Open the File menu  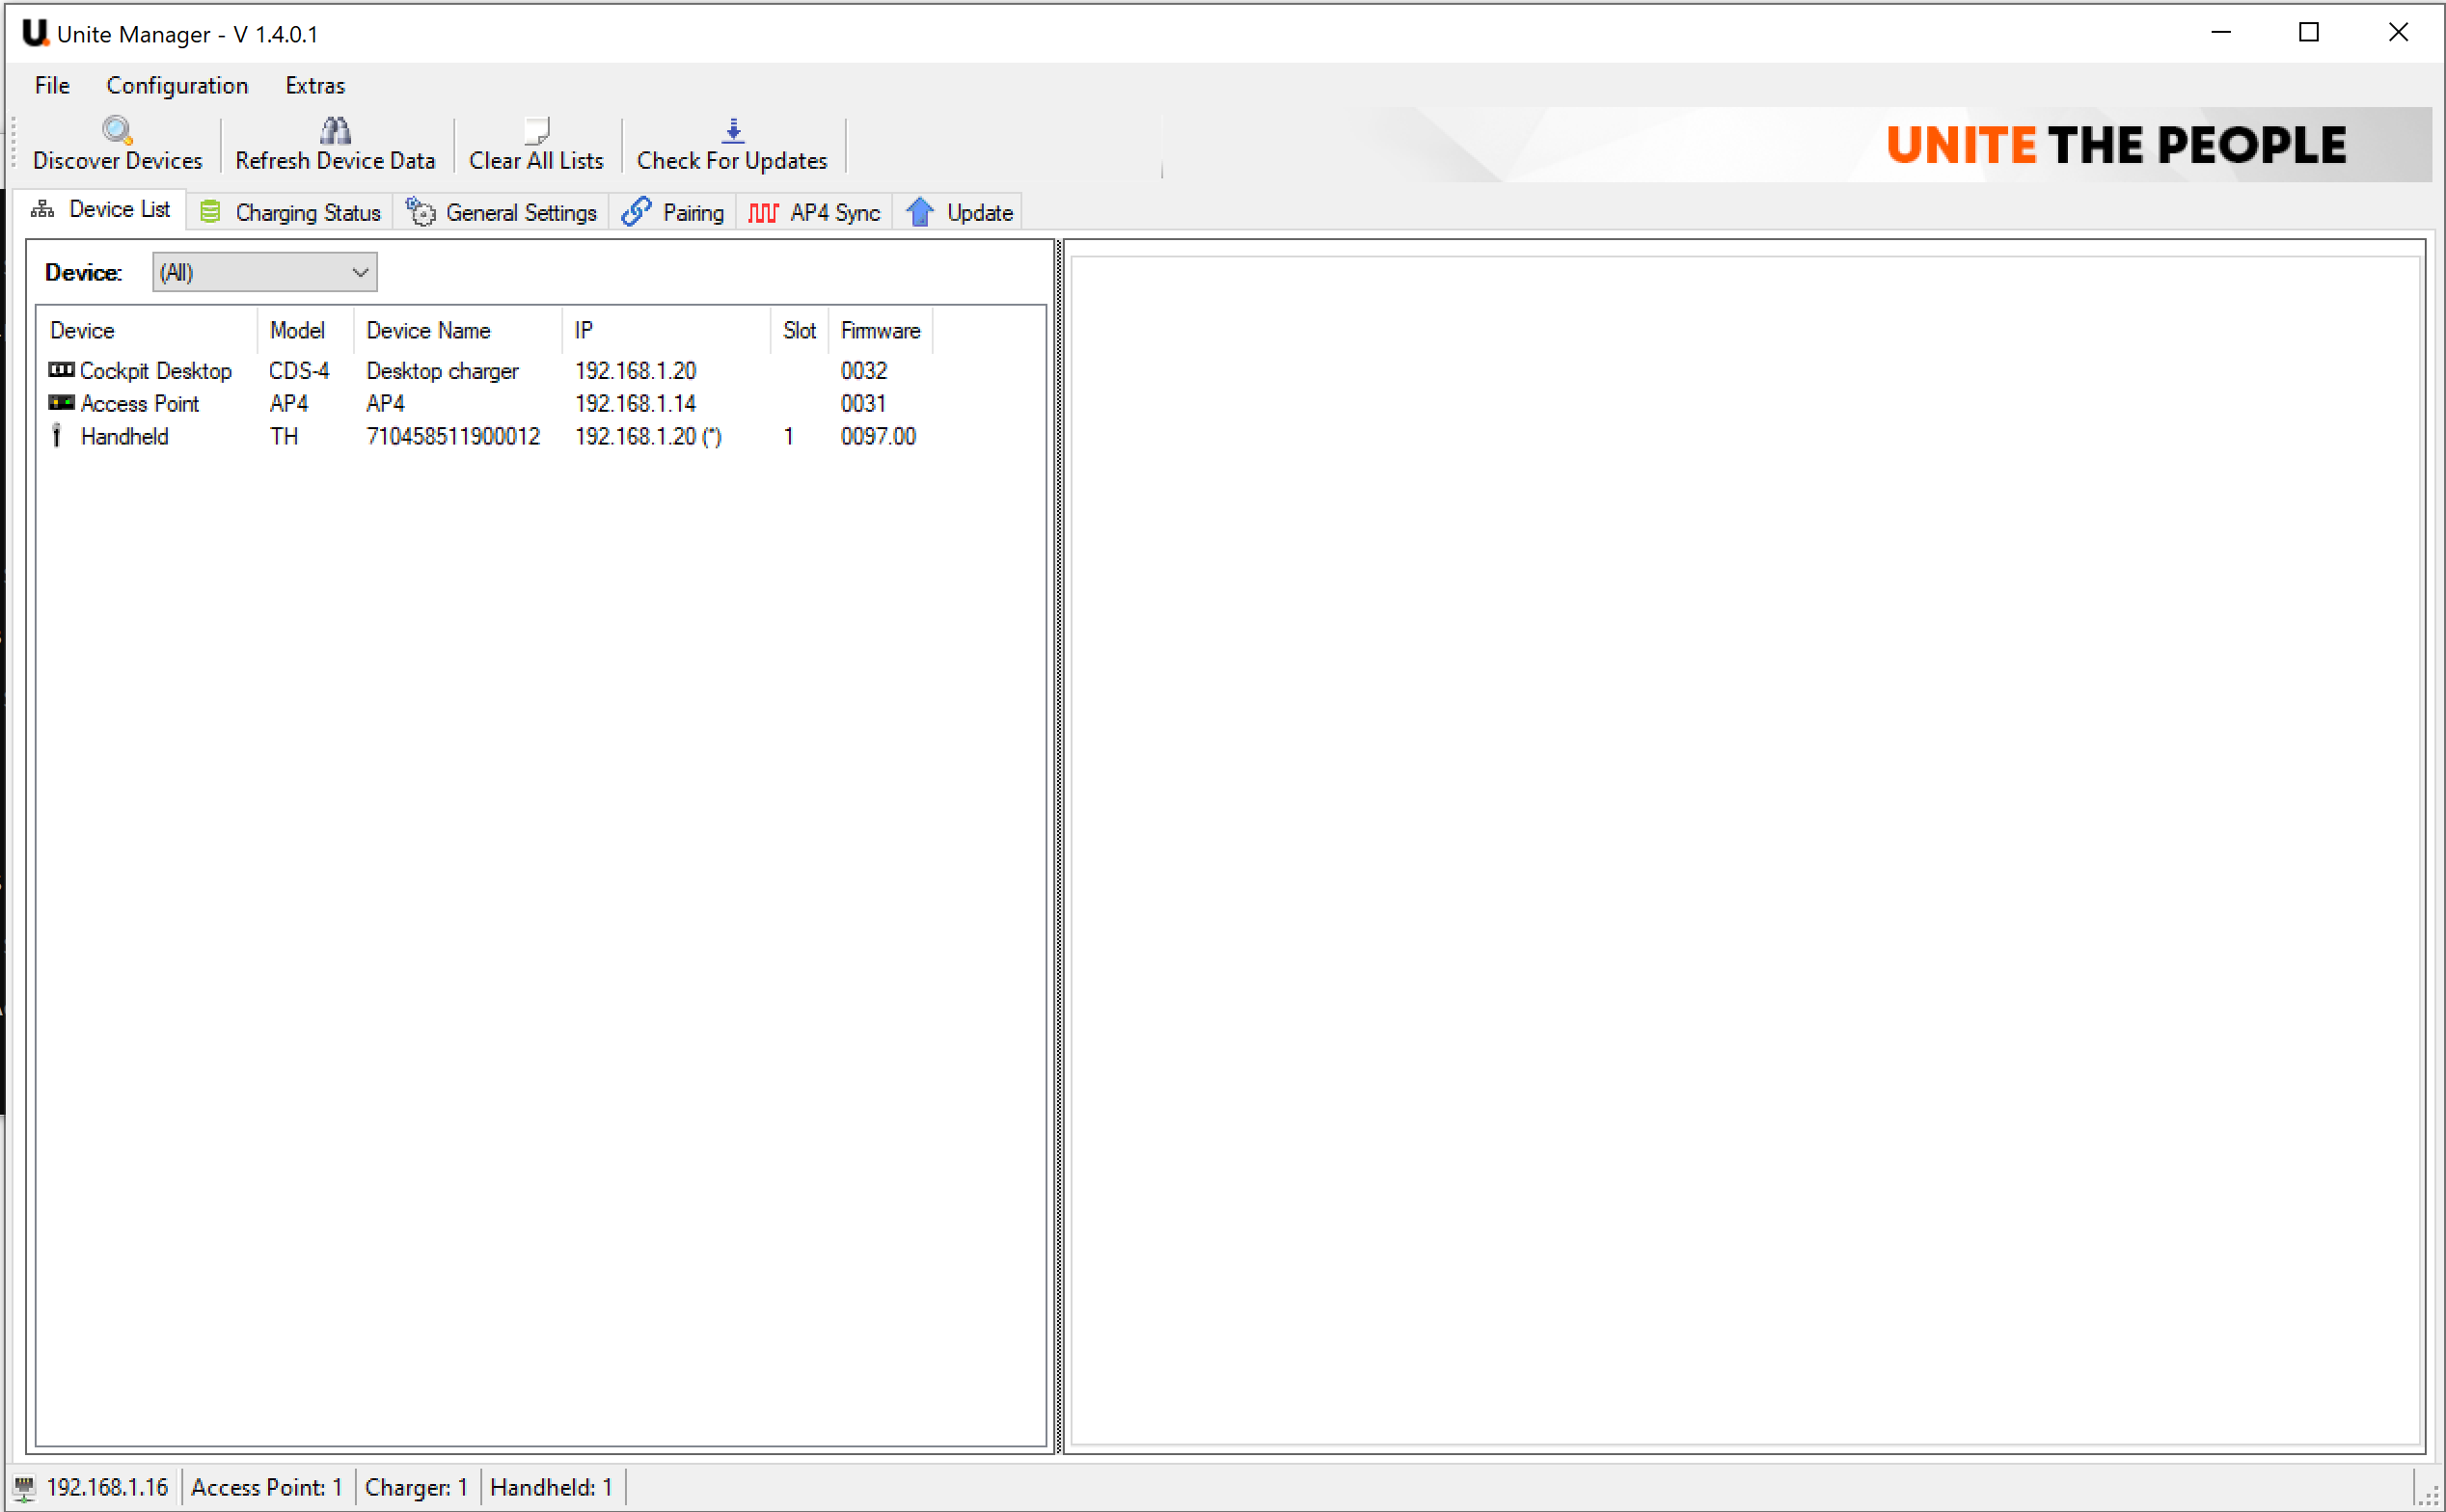[x=52, y=85]
